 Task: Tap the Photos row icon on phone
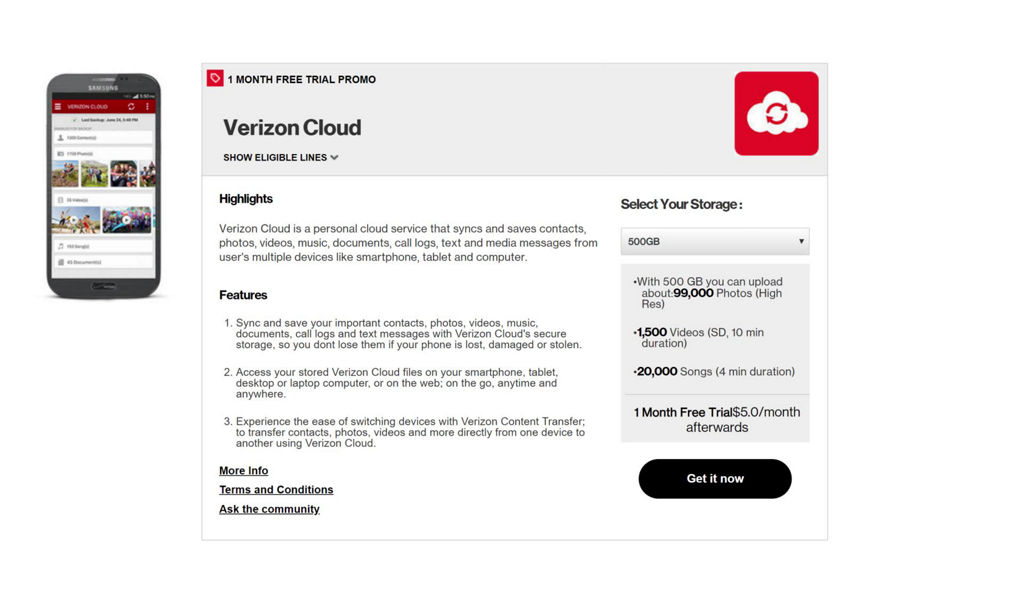(x=61, y=153)
